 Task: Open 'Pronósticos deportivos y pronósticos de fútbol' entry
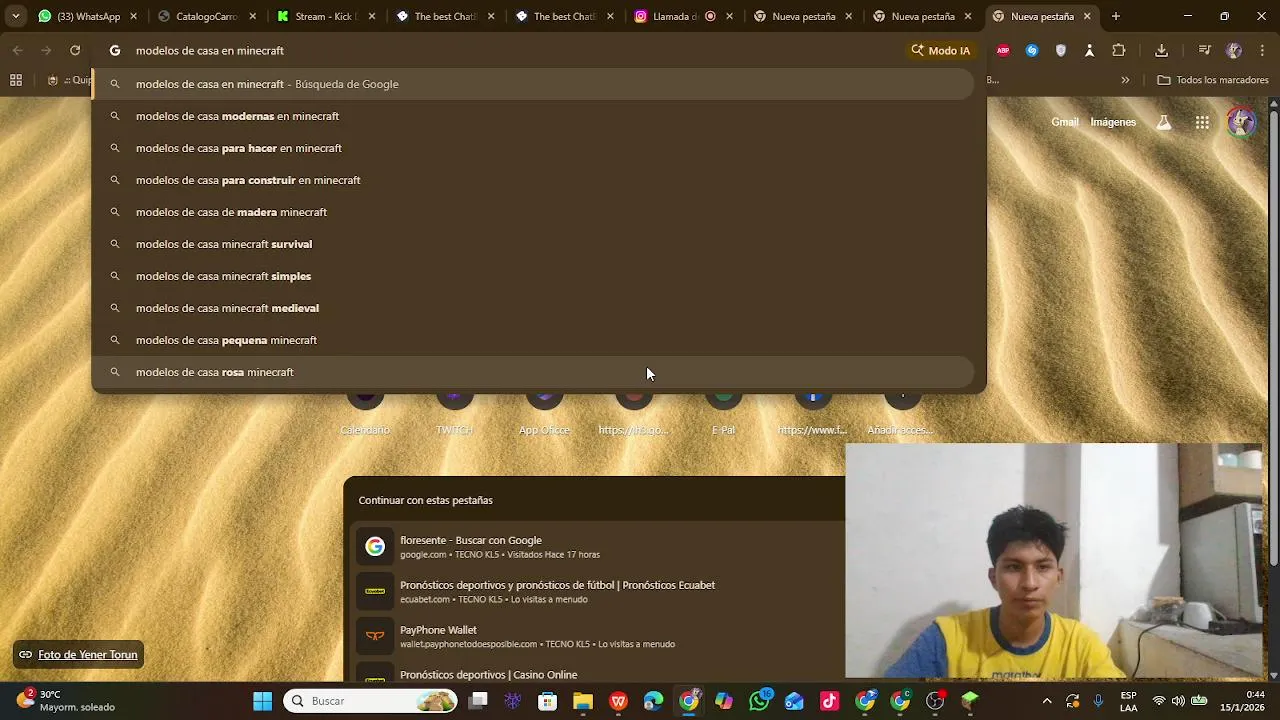pyautogui.click(x=600, y=591)
